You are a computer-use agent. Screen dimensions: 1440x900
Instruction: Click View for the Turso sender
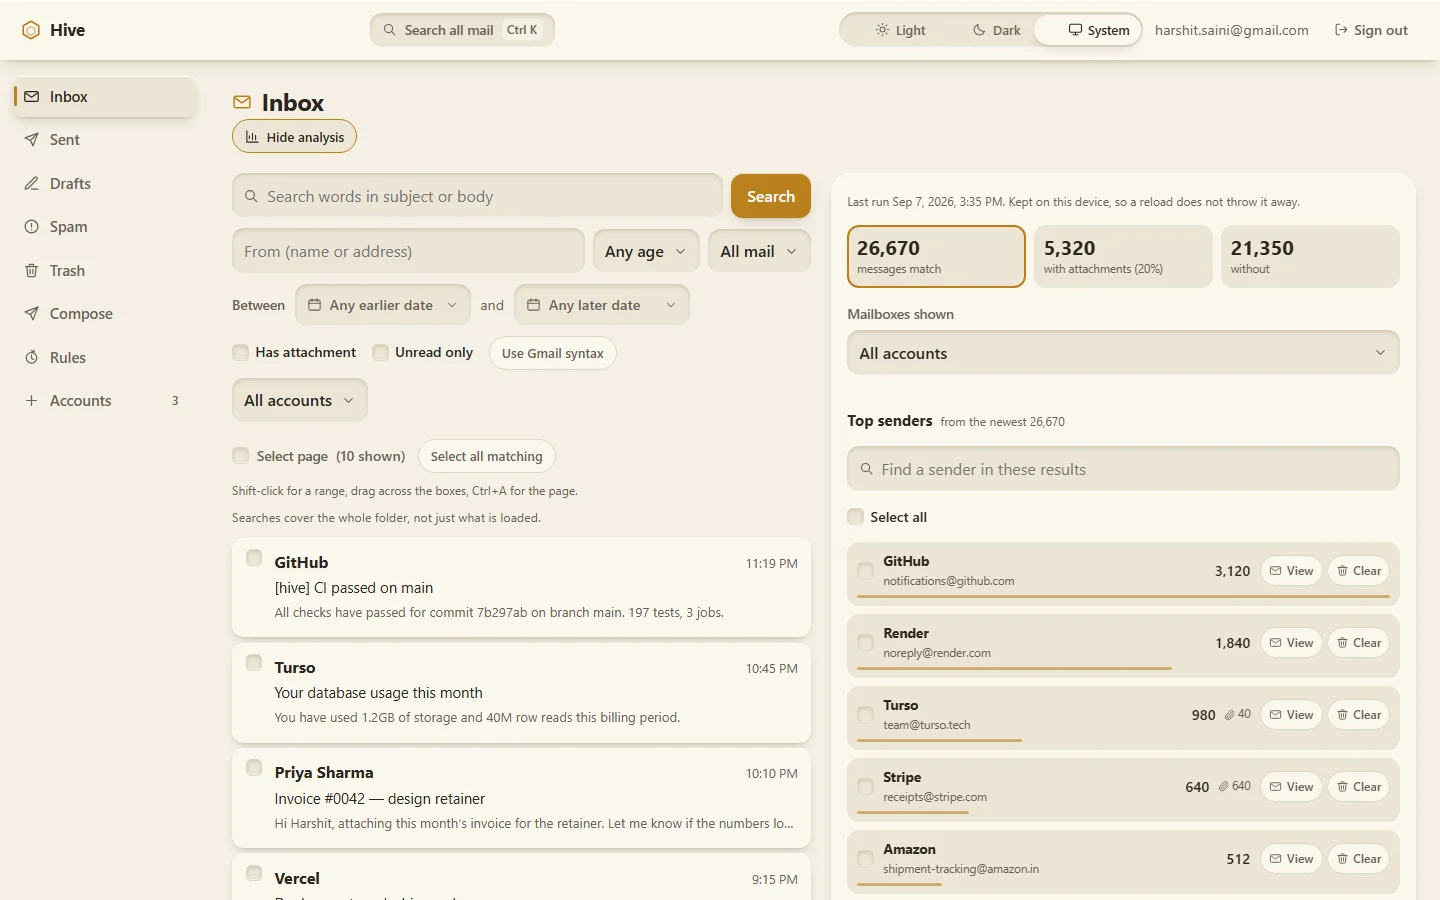pos(1291,715)
